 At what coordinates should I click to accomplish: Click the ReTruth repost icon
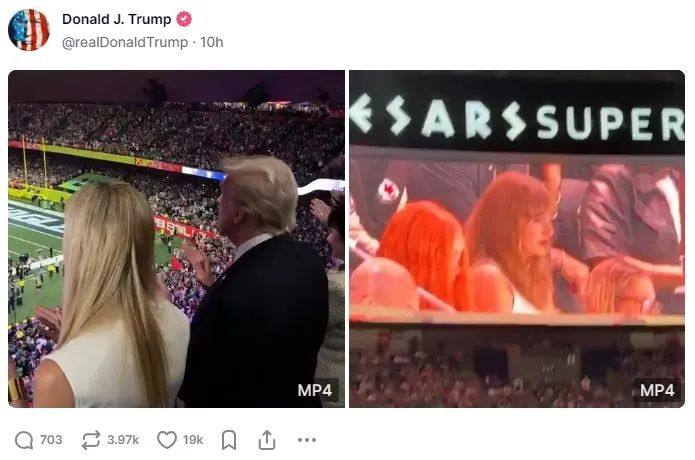click(91, 440)
